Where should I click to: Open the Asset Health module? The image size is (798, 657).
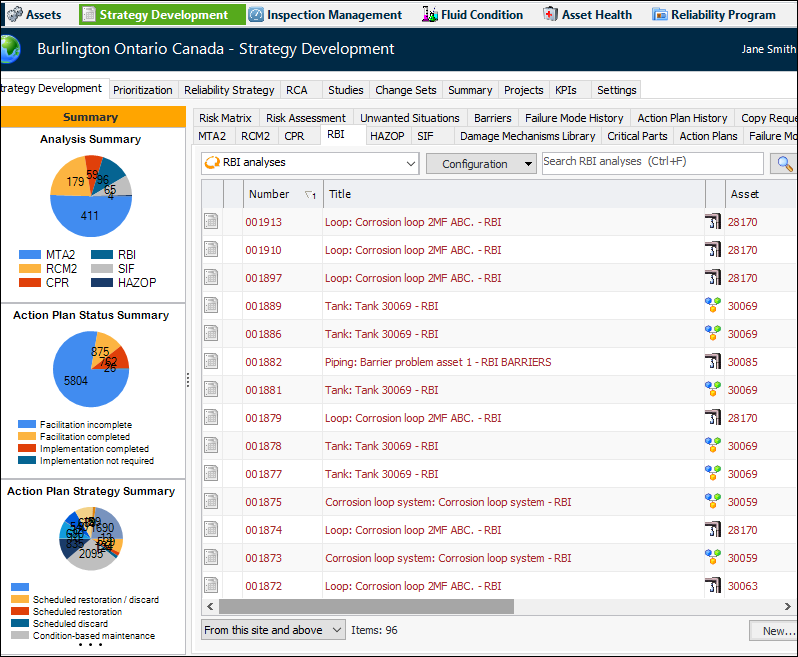tap(587, 15)
